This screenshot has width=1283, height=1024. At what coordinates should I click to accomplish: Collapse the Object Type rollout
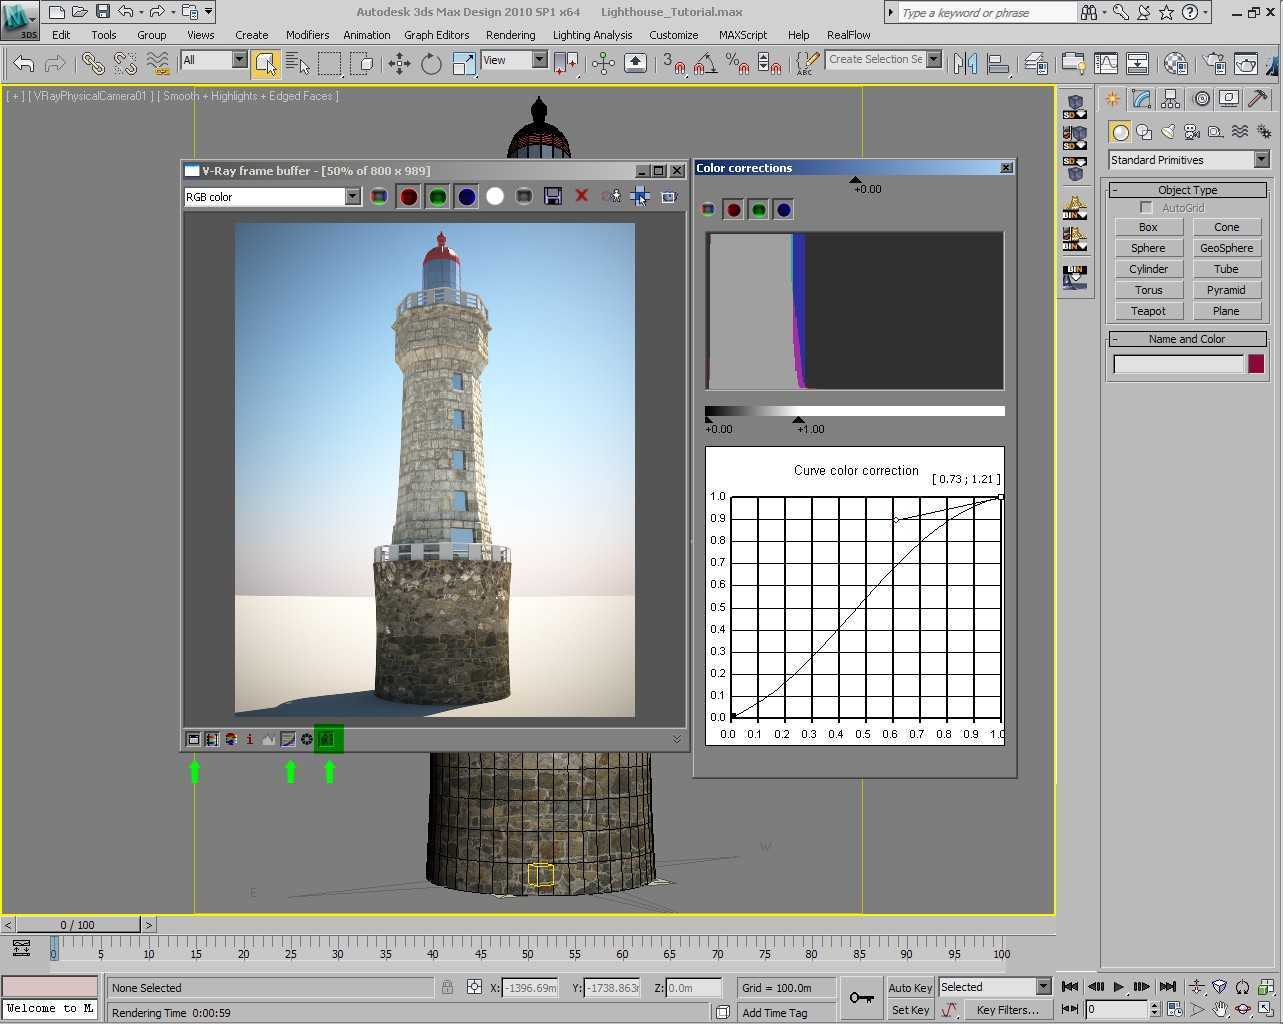coord(1187,190)
